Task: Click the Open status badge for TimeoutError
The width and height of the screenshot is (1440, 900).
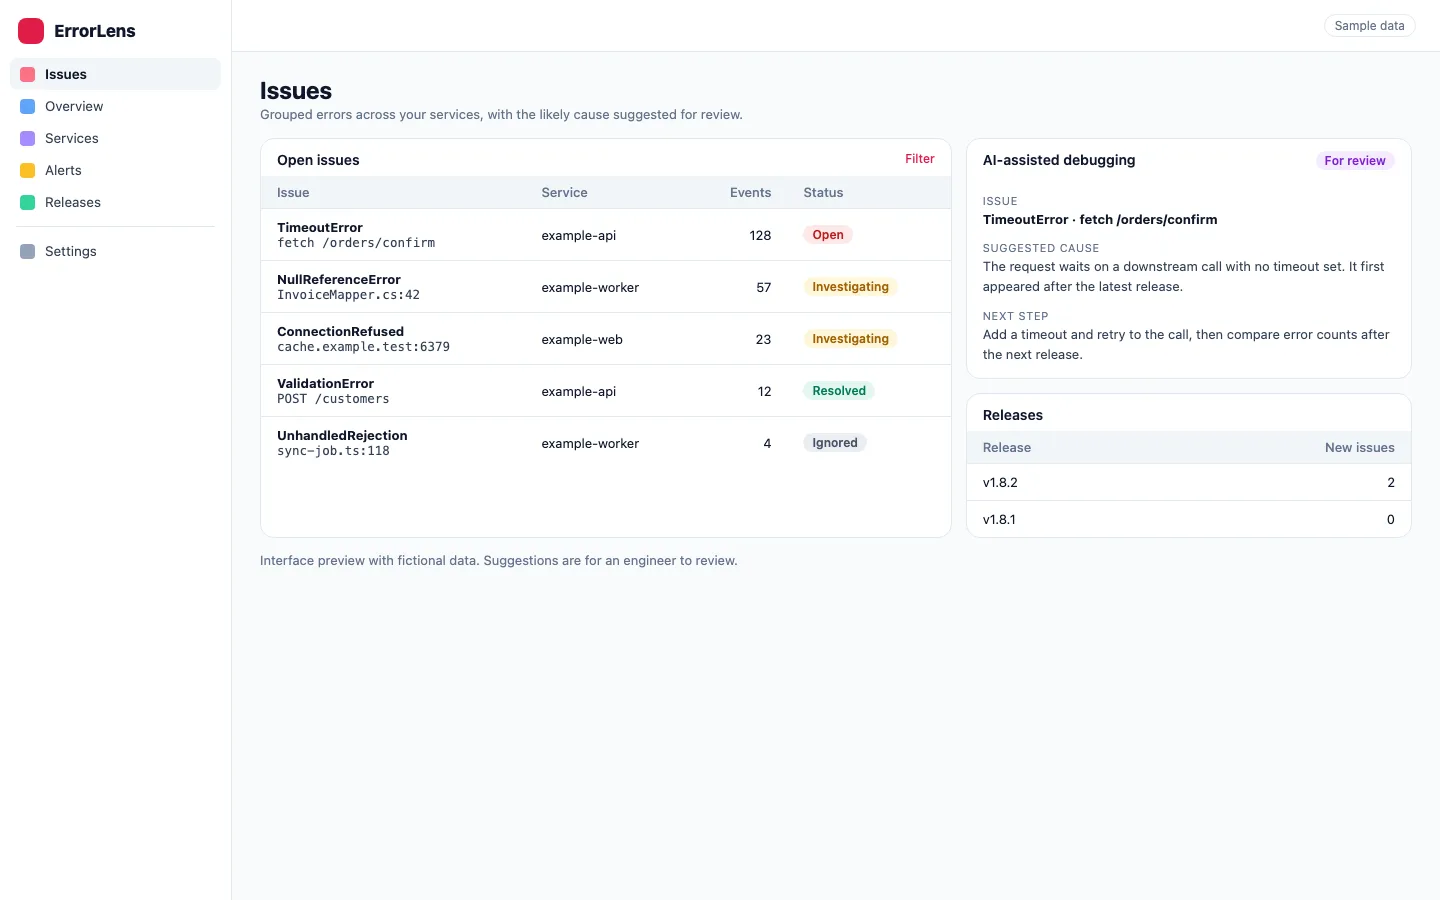Action: 828,235
